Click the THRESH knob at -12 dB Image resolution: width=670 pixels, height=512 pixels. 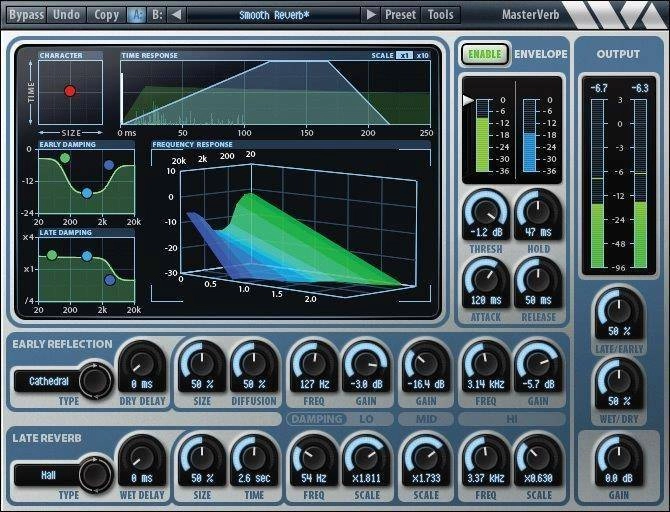pyautogui.click(x=486, y=214)
